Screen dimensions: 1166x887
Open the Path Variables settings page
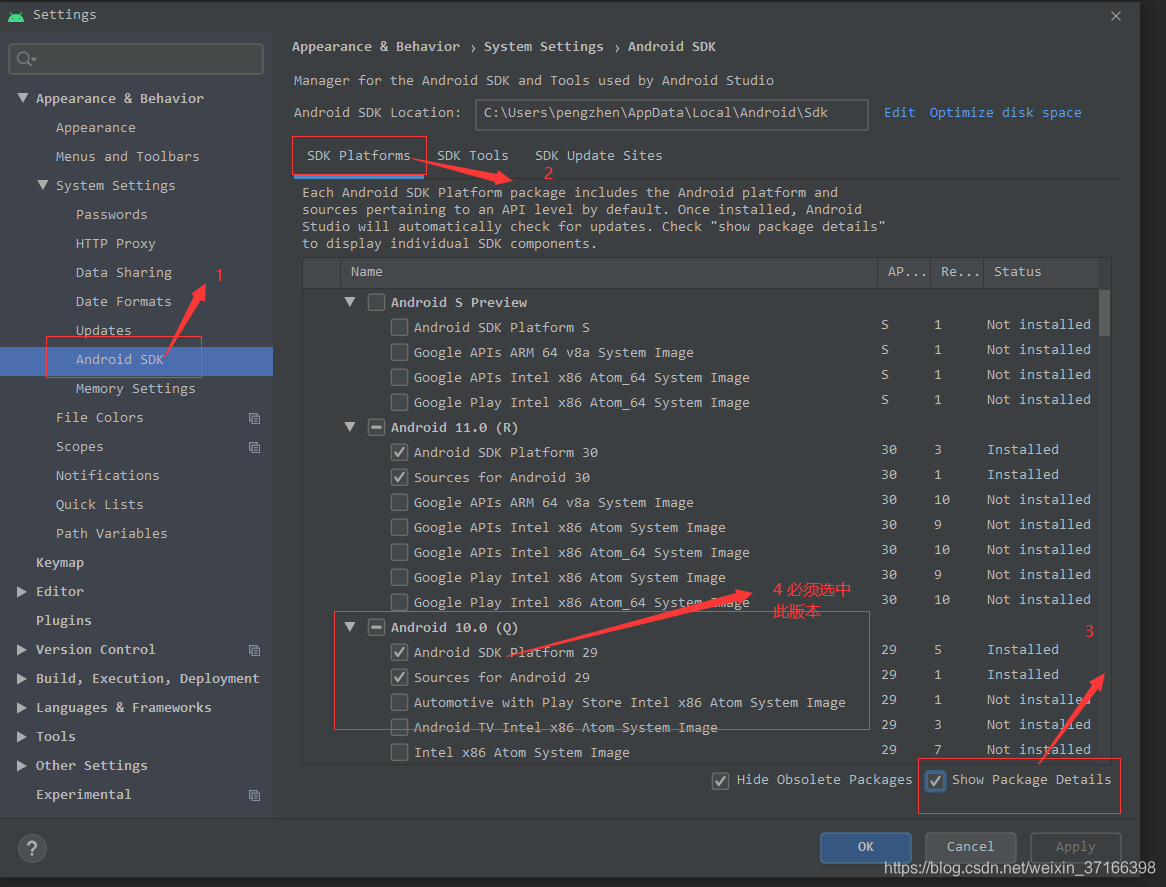tap(112, 534)
